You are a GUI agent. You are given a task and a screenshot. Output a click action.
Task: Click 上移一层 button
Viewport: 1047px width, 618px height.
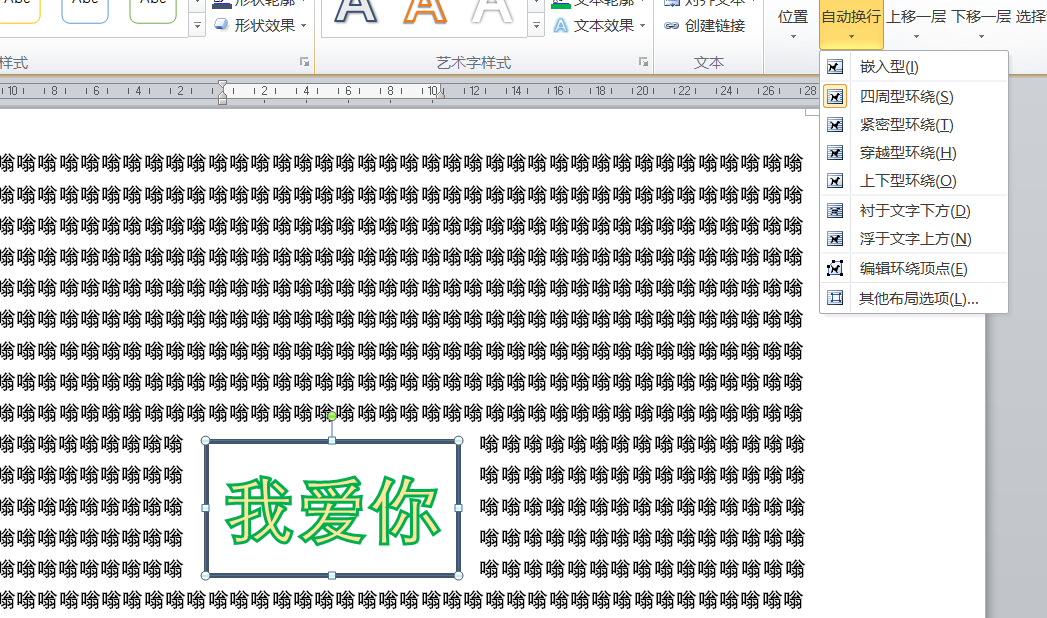[915, 24]
